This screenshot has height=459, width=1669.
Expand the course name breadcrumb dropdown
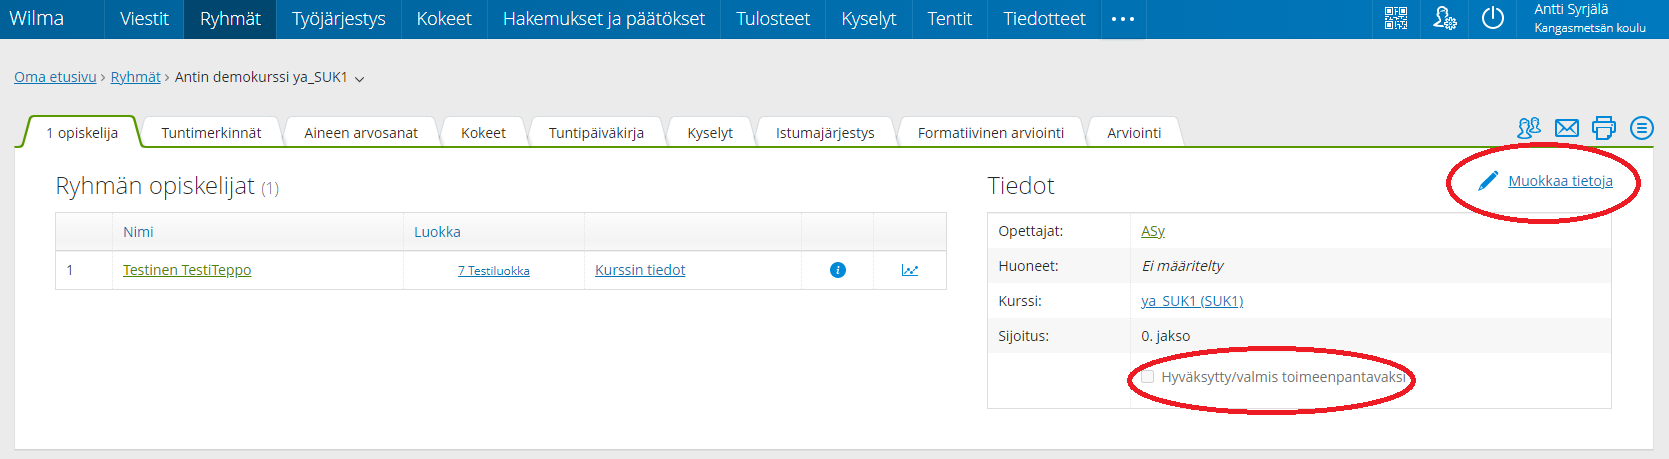(360, 79)
